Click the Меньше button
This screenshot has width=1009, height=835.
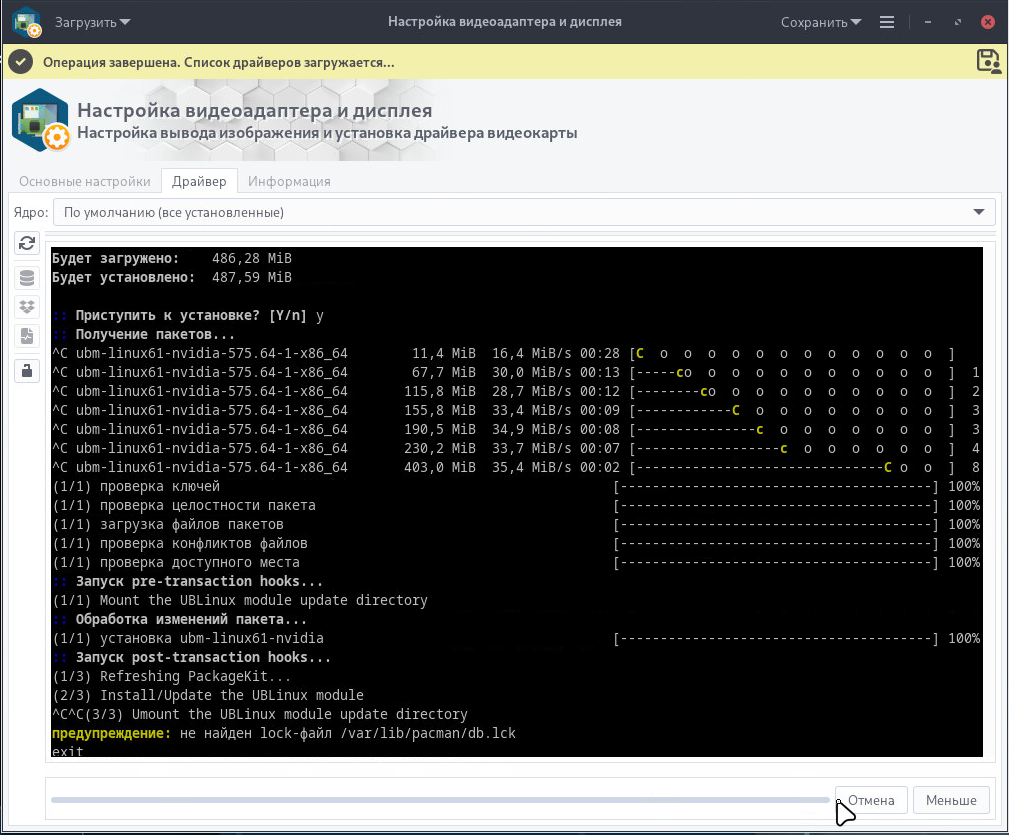[951, 800]
